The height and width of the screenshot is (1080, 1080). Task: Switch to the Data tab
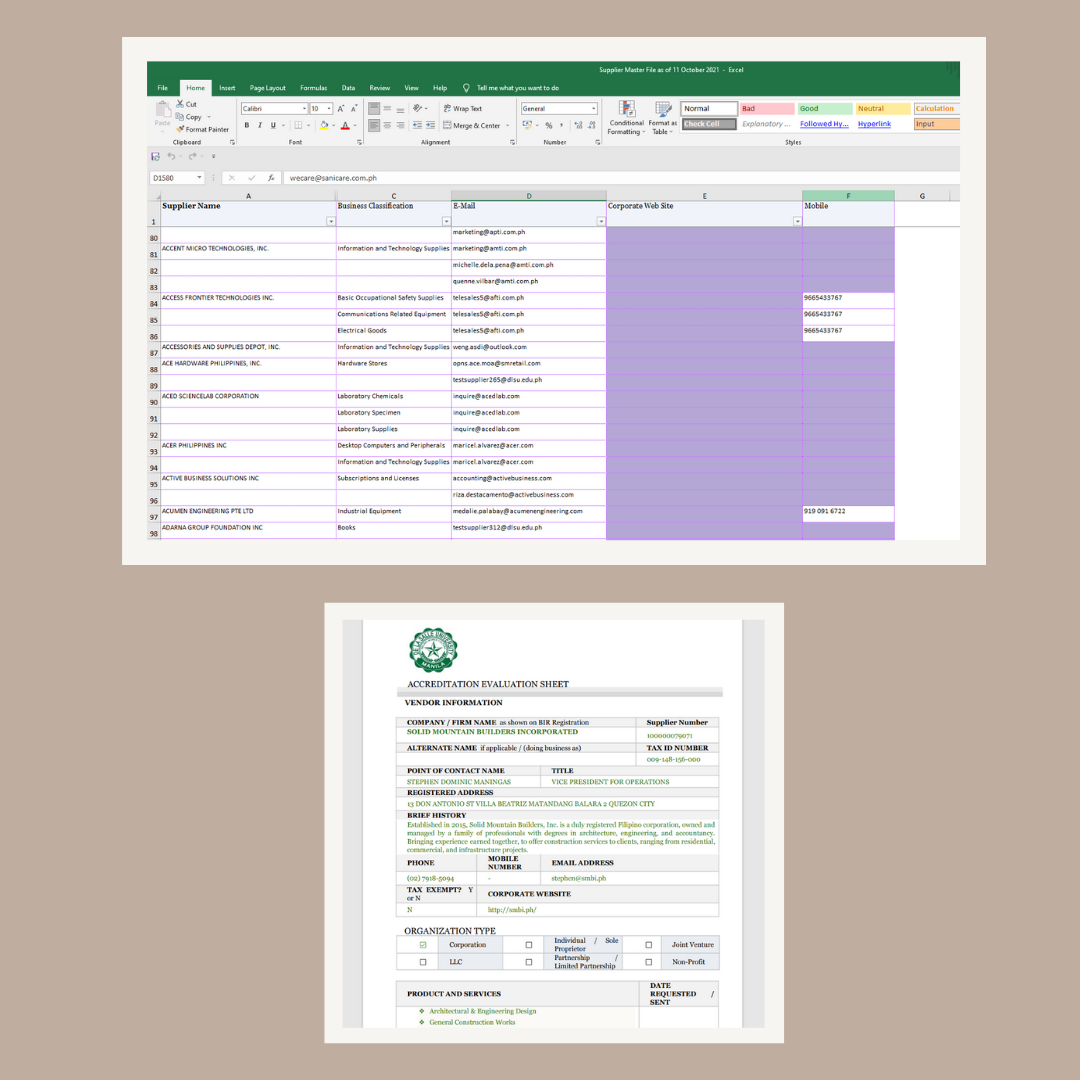pyautogui.click(x=349, y=88)
